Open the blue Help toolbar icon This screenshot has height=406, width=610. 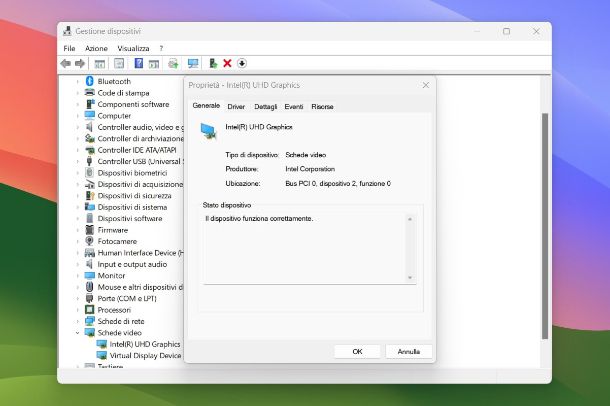(x=138, y=63)
